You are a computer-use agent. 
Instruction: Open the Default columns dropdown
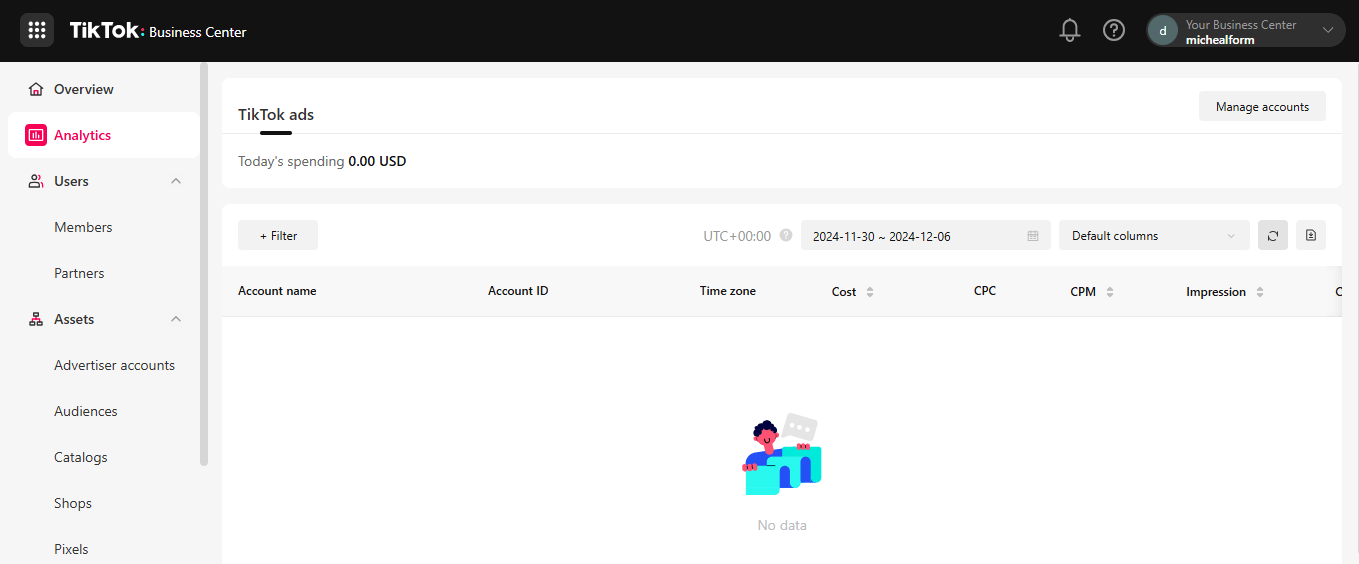(1154, 236)
